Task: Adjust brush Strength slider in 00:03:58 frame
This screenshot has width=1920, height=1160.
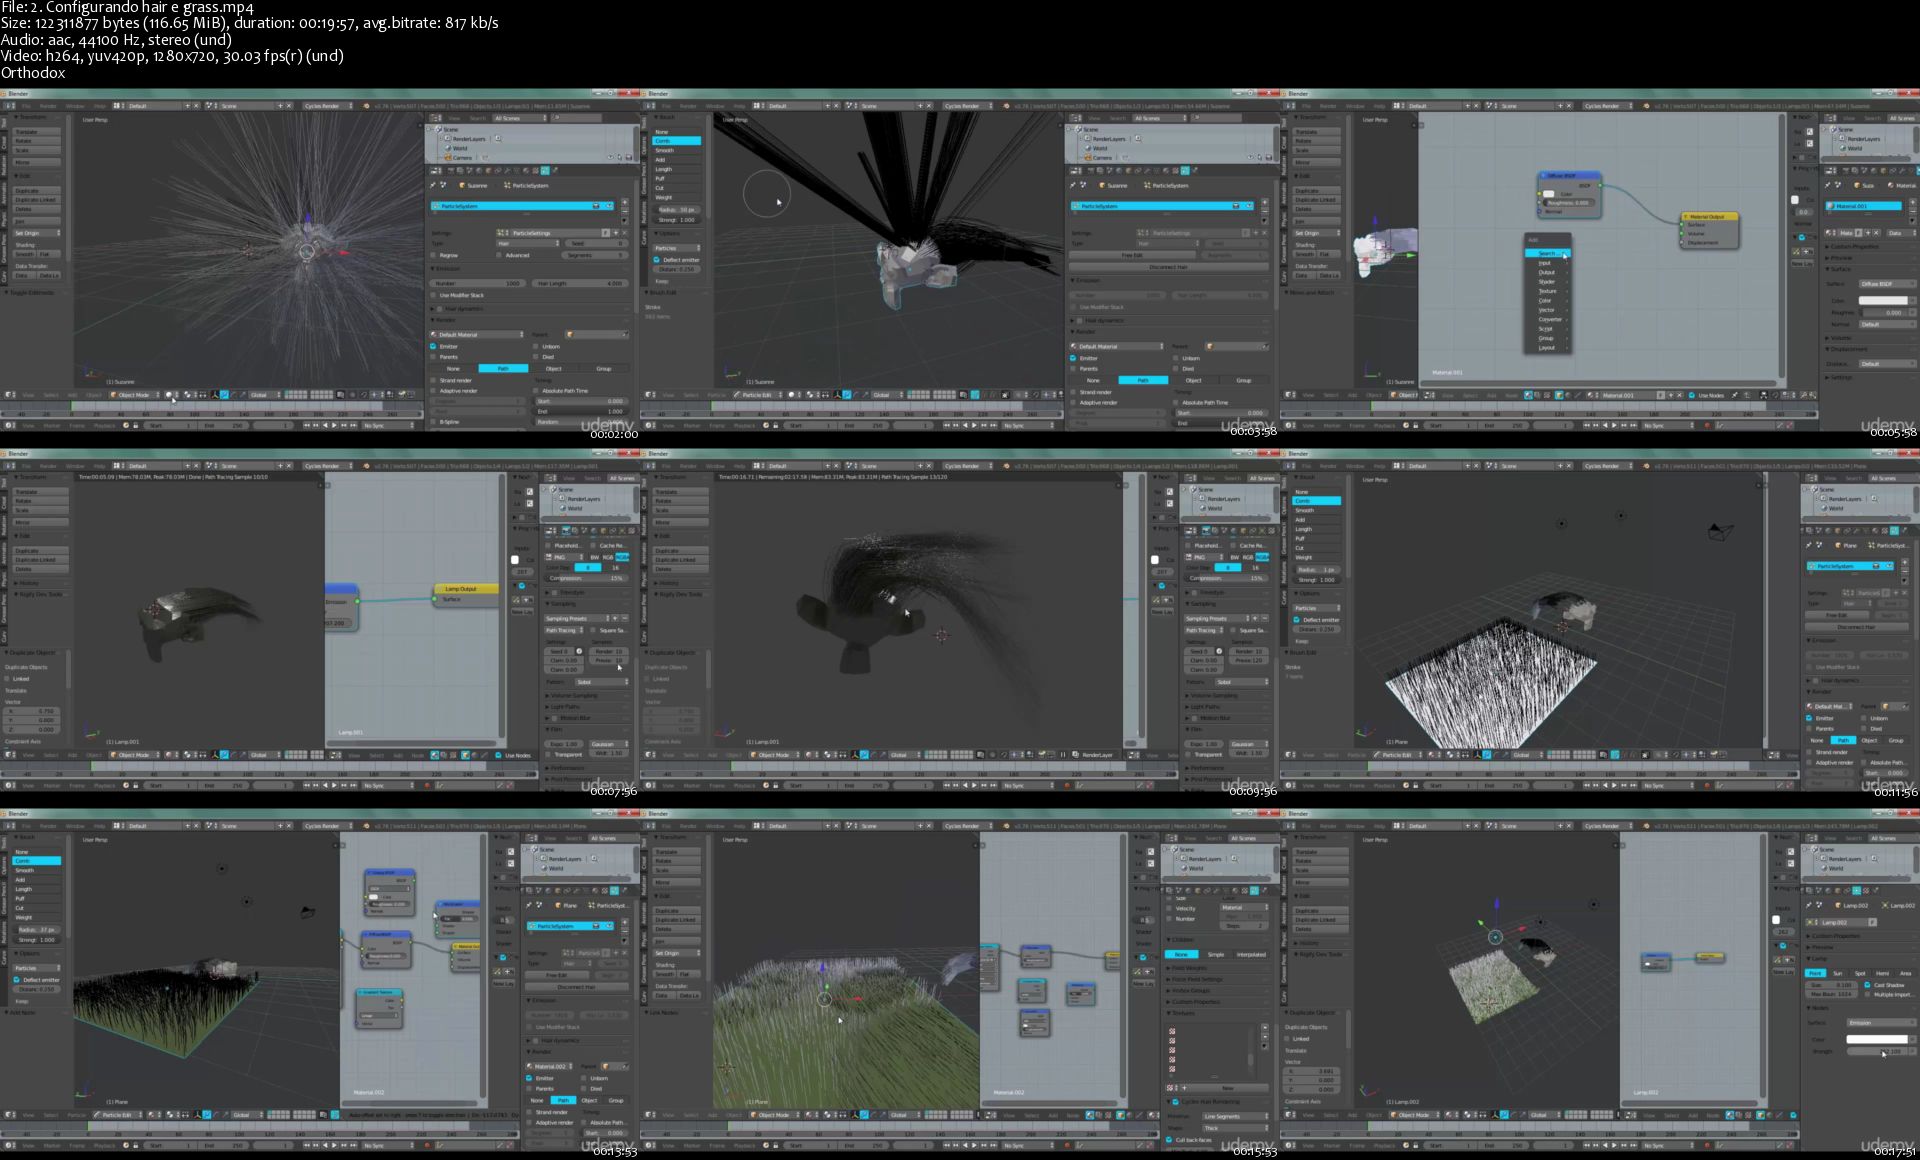Action: tap(677, 219)
